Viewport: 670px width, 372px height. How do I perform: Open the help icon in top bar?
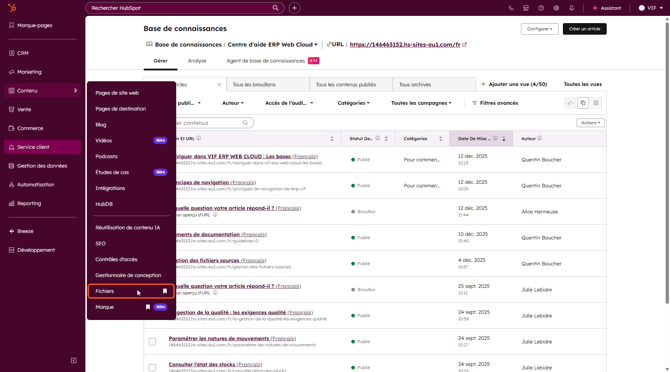[x=541, y=8]
